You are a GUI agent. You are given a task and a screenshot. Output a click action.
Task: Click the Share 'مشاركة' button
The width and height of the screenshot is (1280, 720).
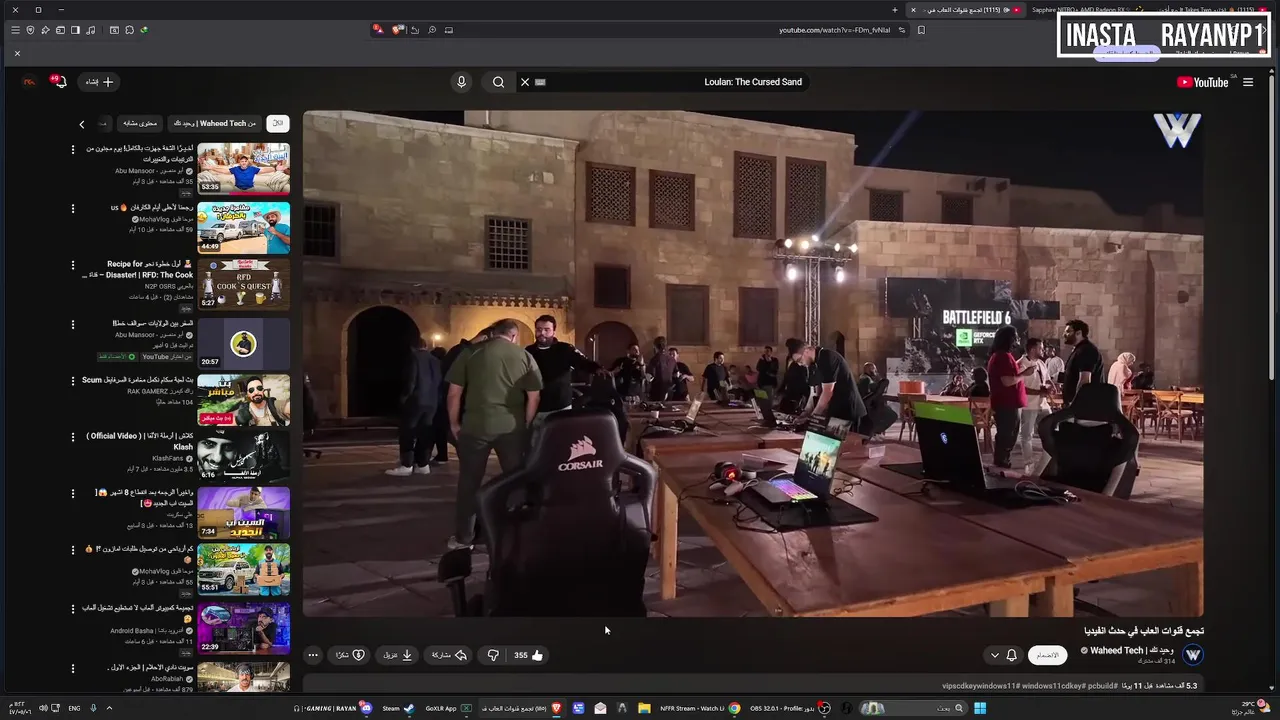[449, 655]
